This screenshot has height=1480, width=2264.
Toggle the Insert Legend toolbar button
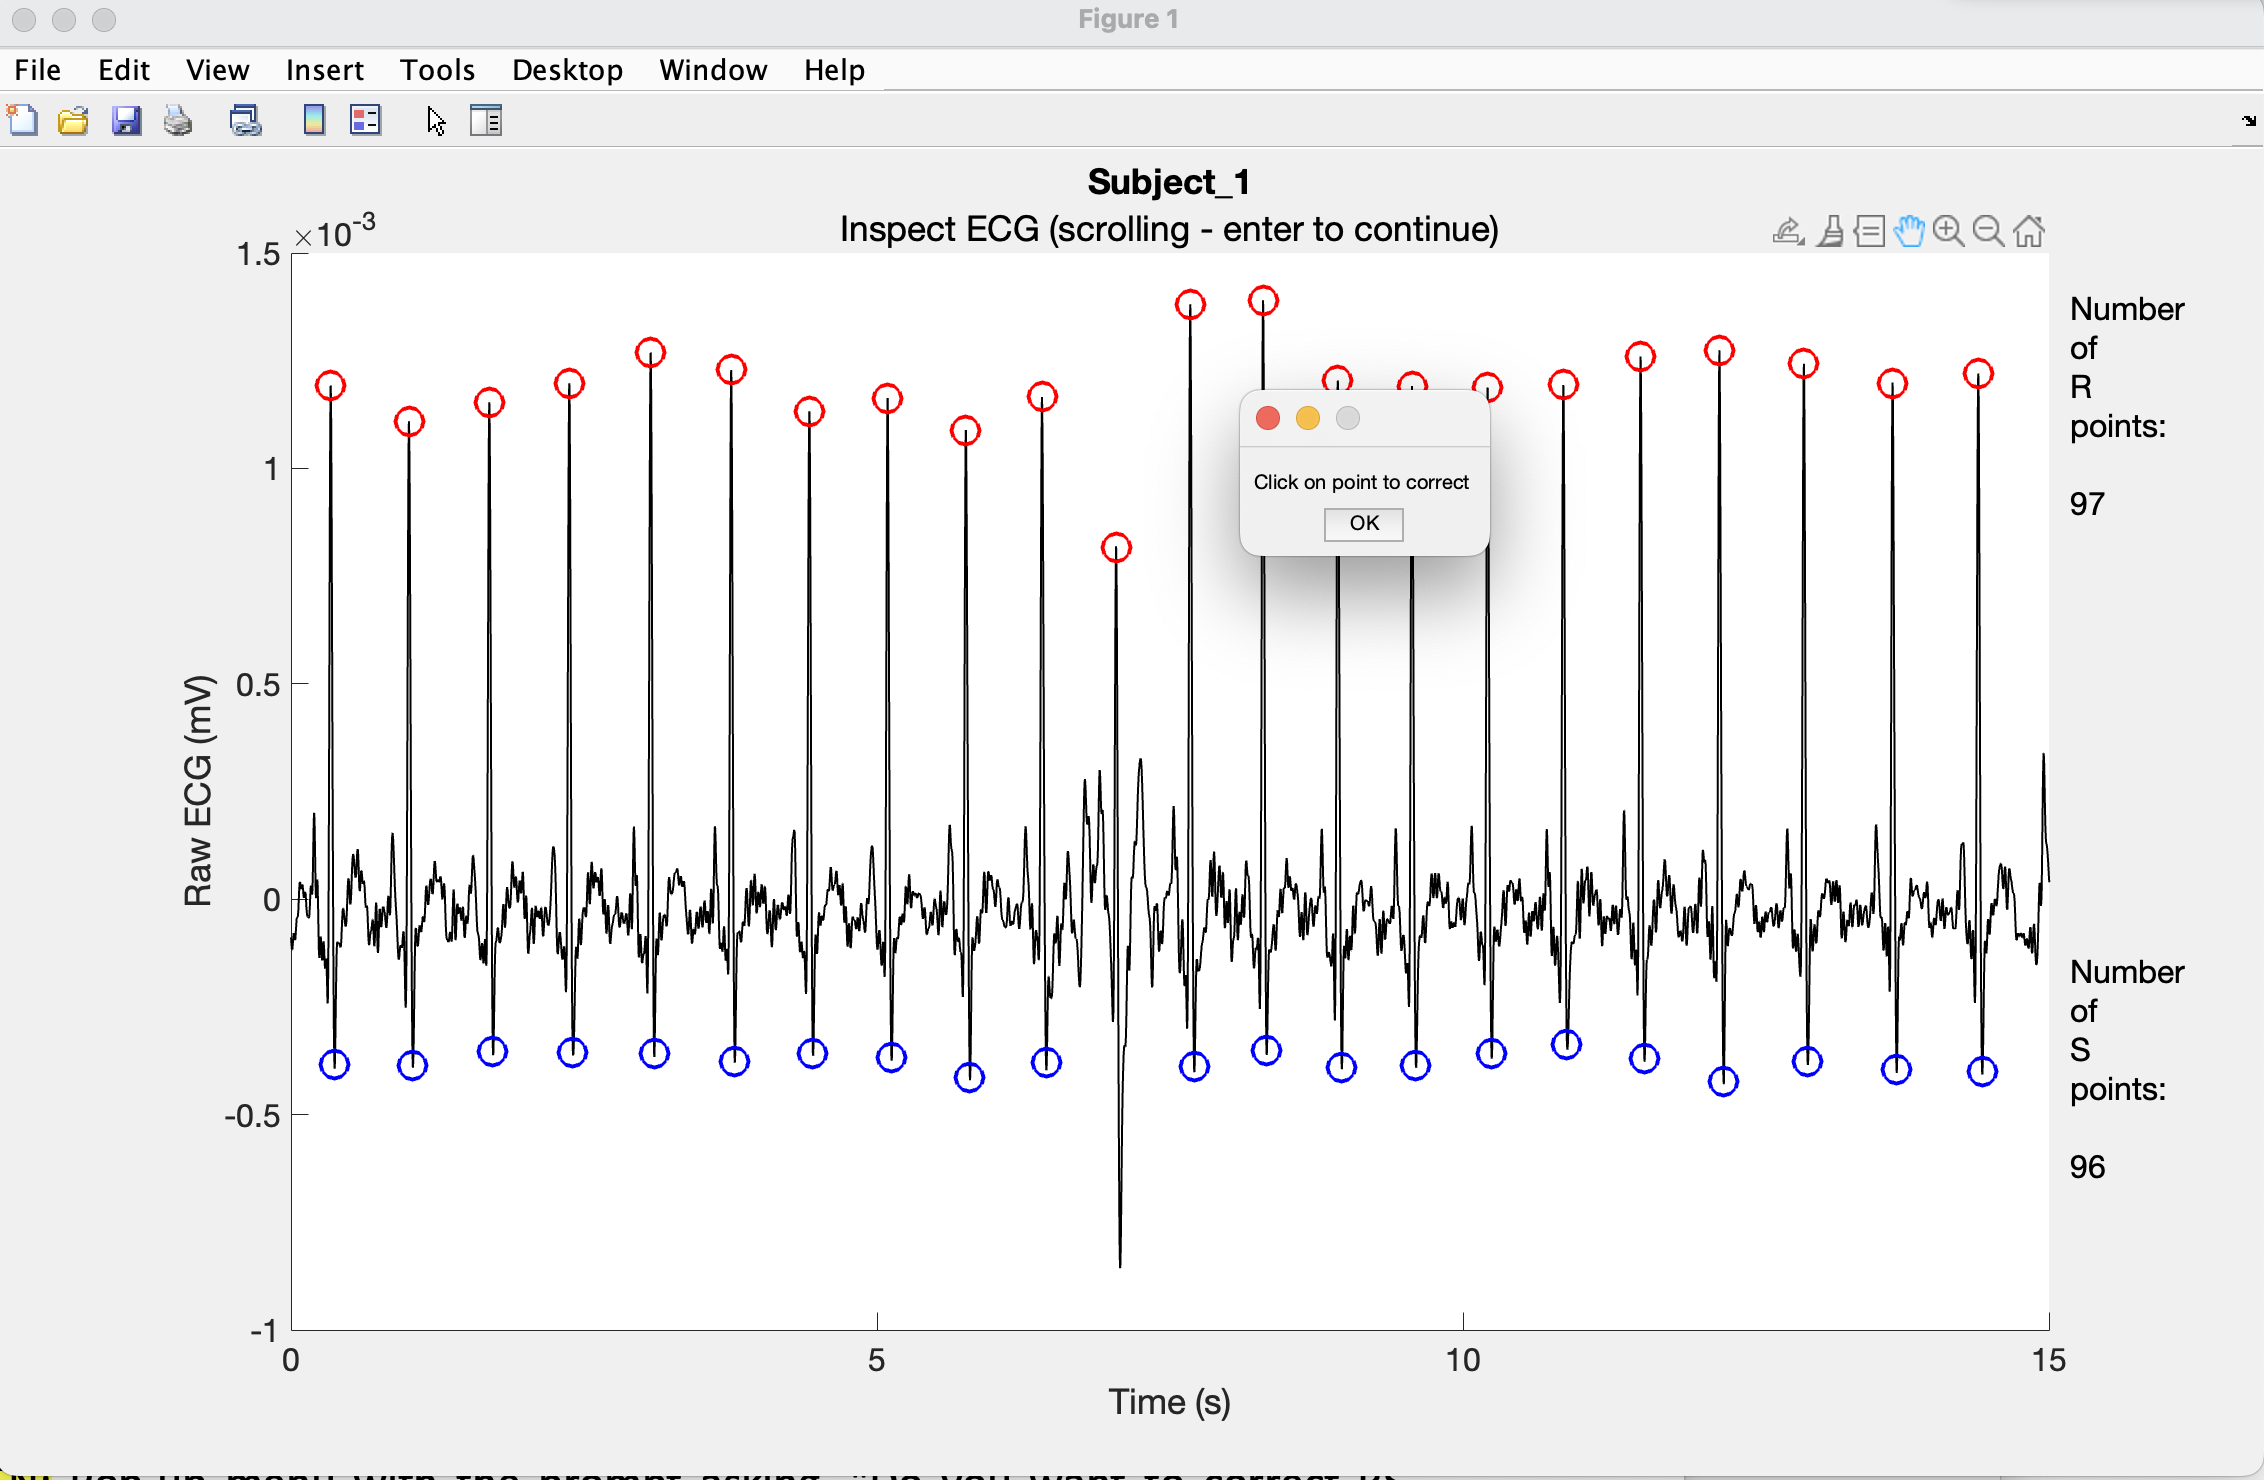(366, 121)
